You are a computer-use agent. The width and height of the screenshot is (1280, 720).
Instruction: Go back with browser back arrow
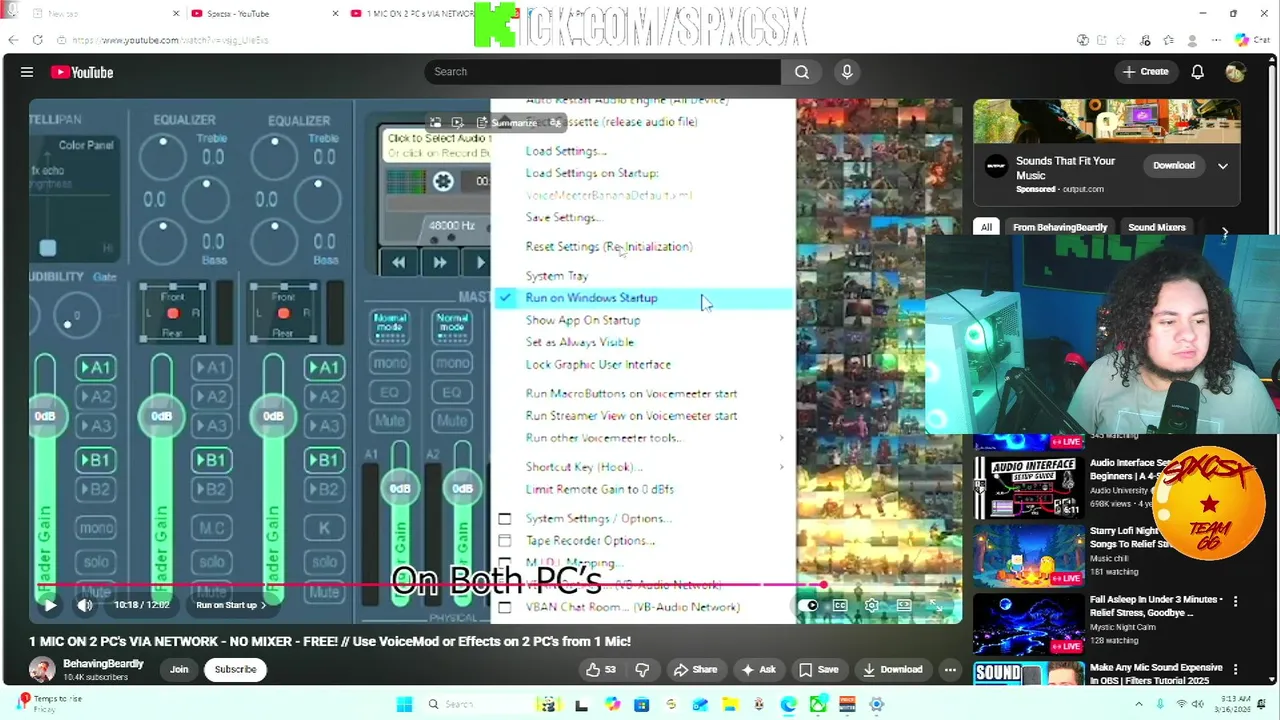(x=13, y=40)
